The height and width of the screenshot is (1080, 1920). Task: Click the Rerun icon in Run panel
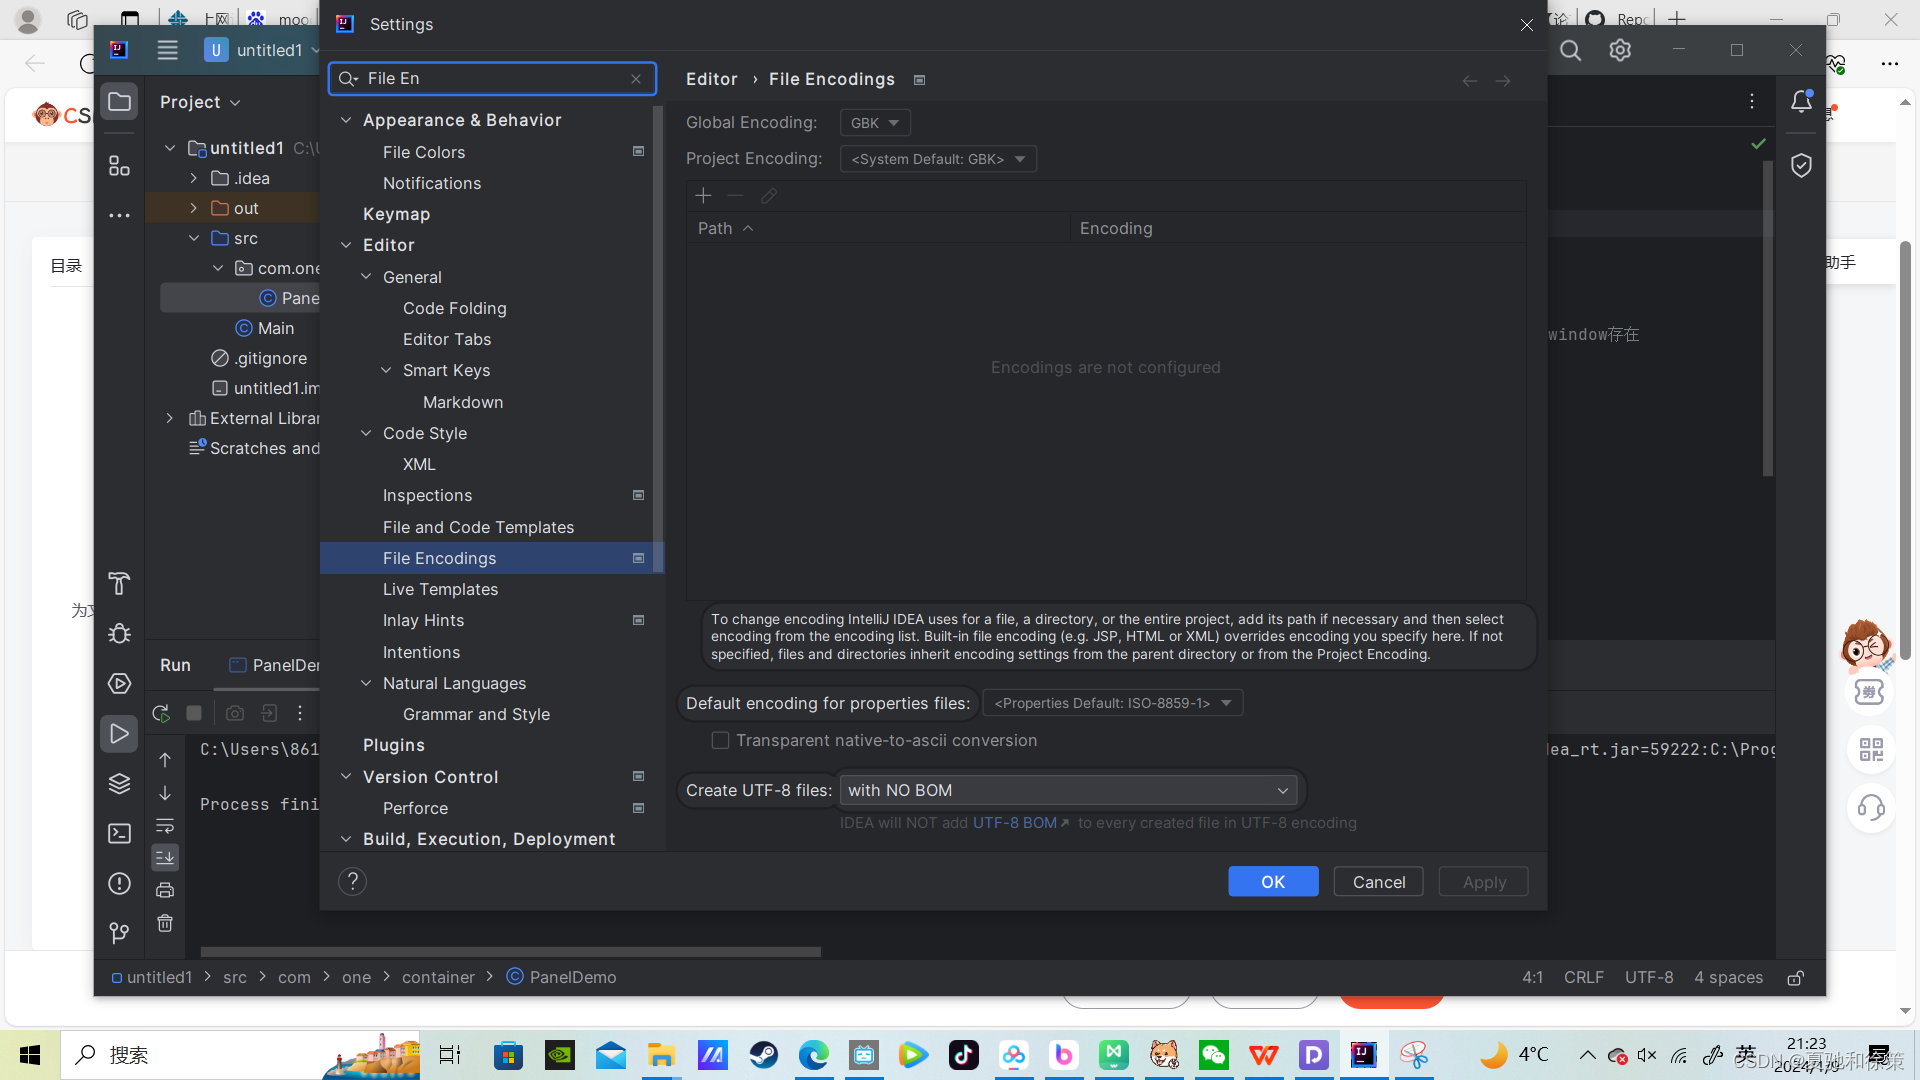(160, 713)
